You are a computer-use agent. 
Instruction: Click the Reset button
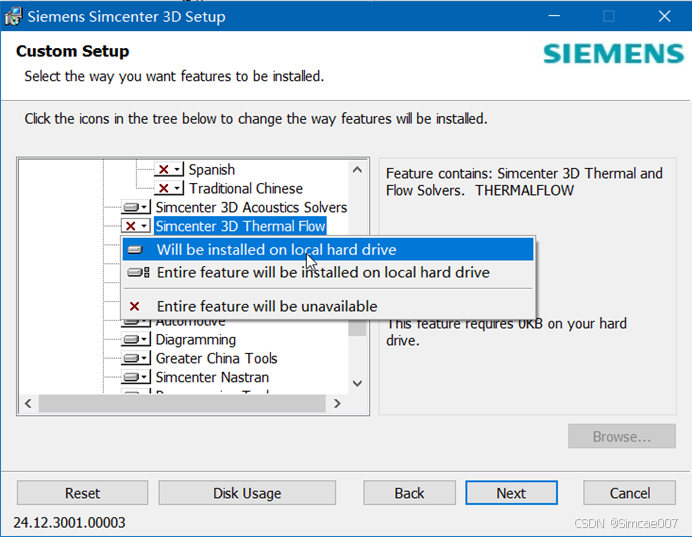click(83, 493)
